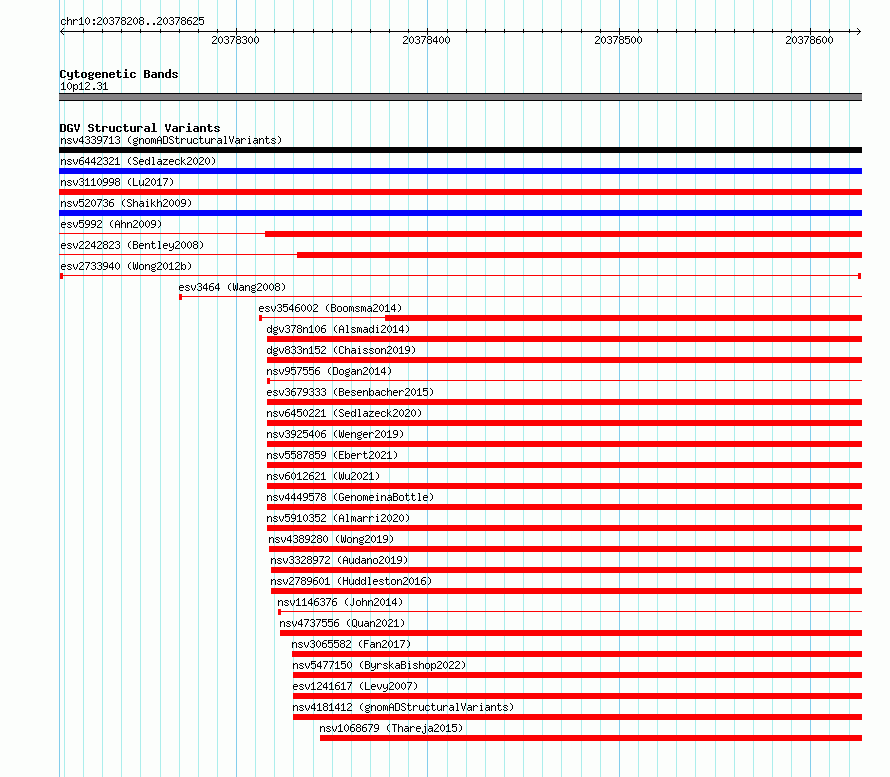Click the red nsv2789601 variant bar
Image resolution: width=890 pixels, height=777 pixels.
pos(566,591)
